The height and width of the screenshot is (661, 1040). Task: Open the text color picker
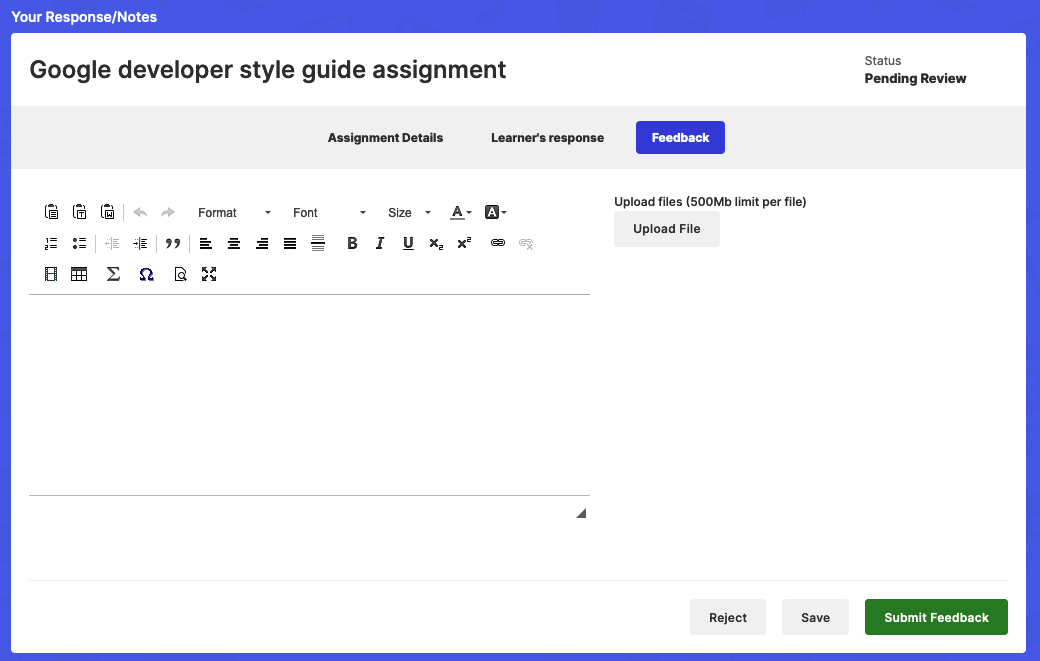(x=461, y=212)
